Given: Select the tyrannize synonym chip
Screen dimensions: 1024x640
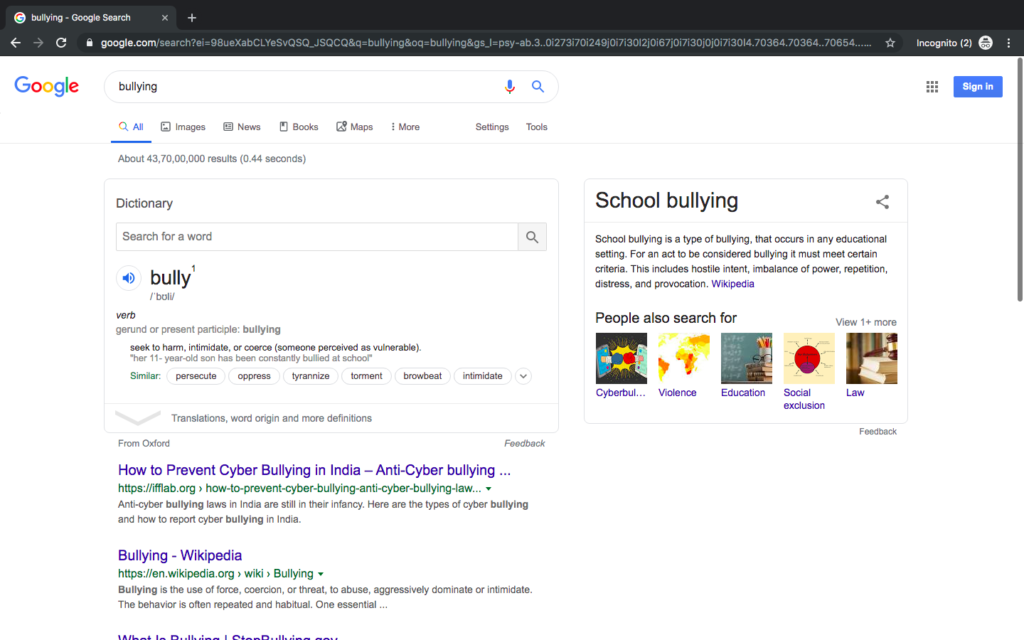Looking at the screenshot, I should (x=311, y=376).
